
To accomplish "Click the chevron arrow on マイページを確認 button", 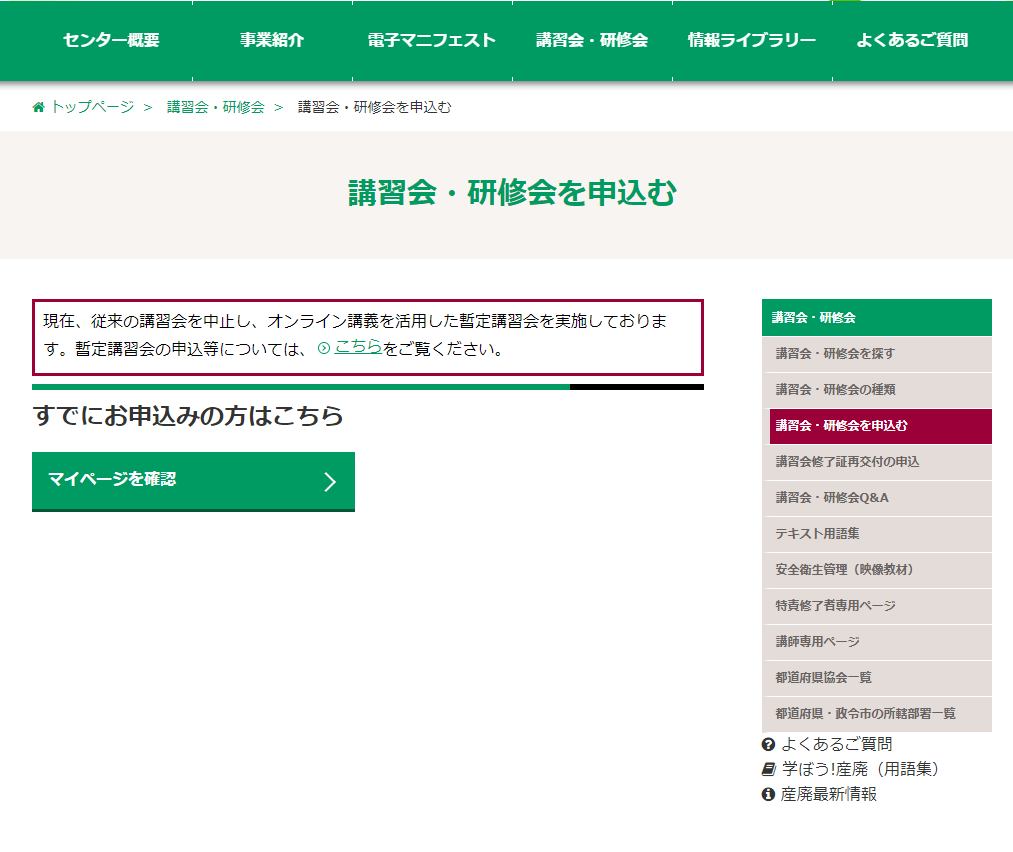I will (x=330, y=482).
